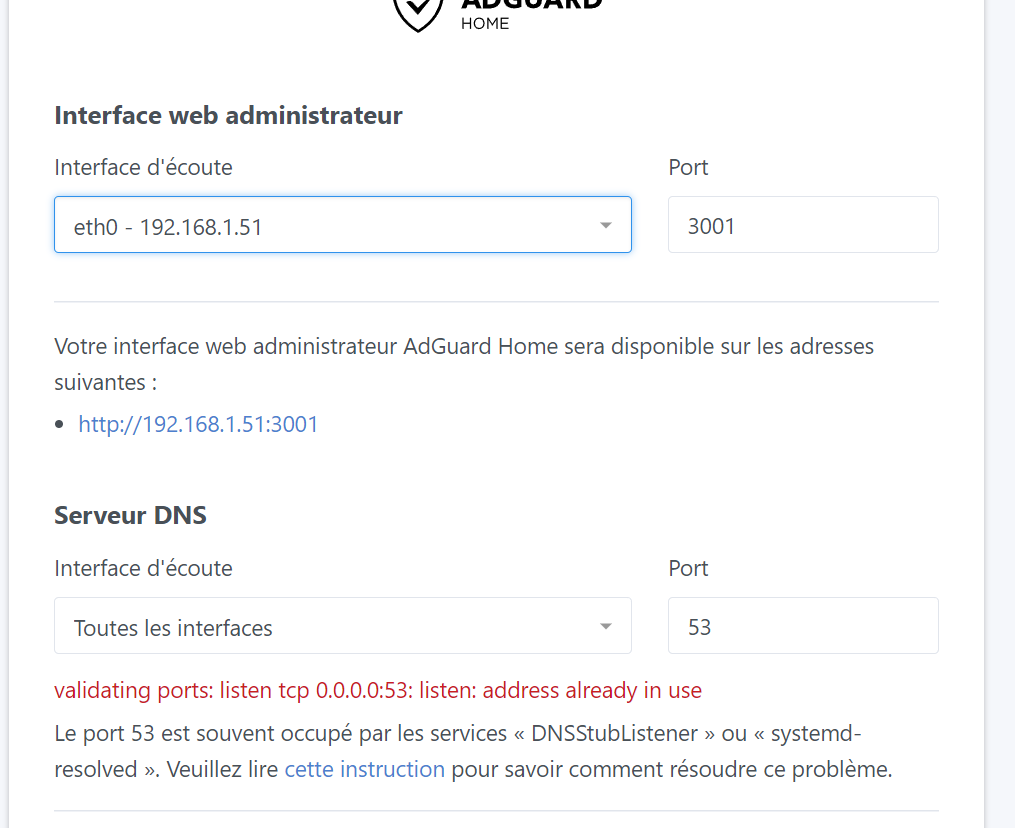Click the AdGuard shield logo icon
Screen dimensions: 1015x828
pyautogui.click(x=417, y=12)
